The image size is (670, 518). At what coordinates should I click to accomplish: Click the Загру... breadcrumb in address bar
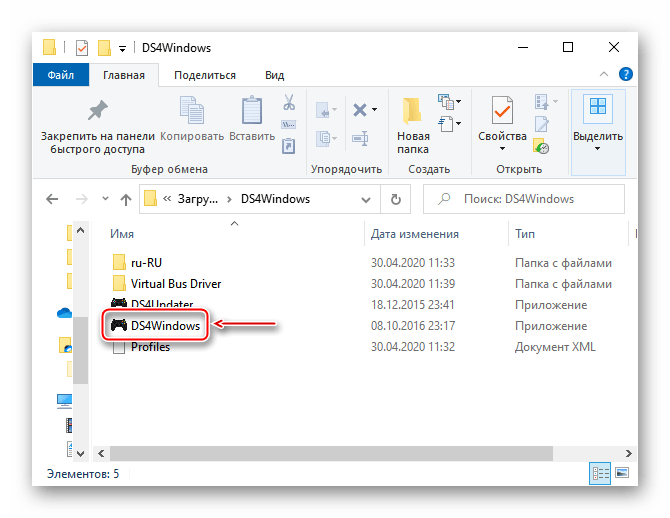coord(198,199)
